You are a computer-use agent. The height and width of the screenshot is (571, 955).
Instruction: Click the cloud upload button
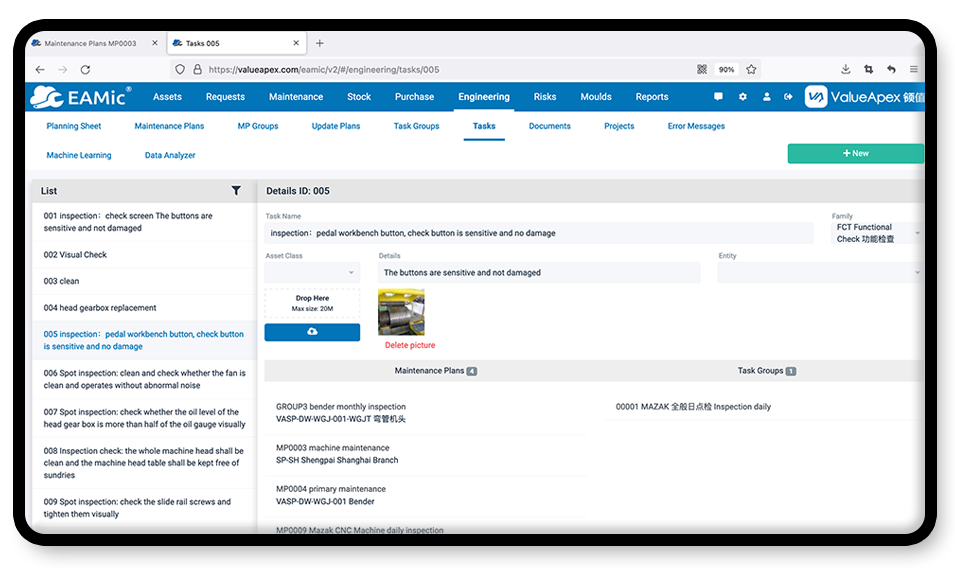click(312, 332)
